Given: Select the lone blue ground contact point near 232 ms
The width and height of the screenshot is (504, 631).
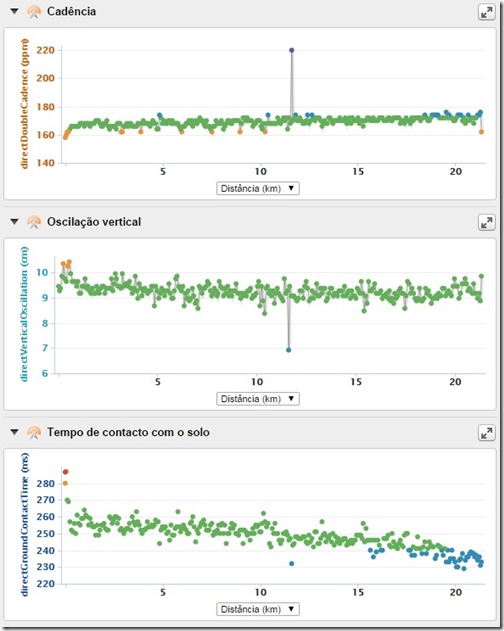Looking at the screenshot, I should [291, 563].
